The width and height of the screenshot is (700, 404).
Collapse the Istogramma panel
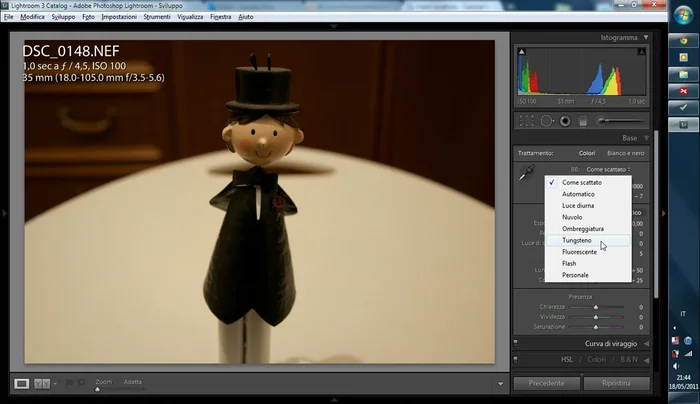(645, 38)
